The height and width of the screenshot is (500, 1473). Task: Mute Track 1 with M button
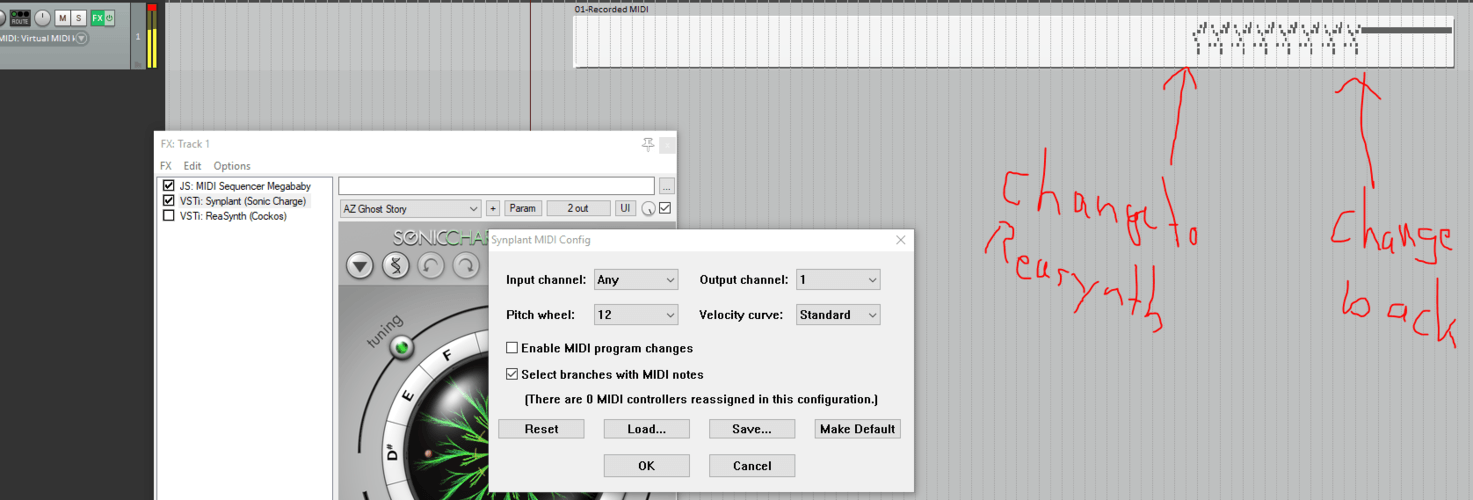click(63, 18)
